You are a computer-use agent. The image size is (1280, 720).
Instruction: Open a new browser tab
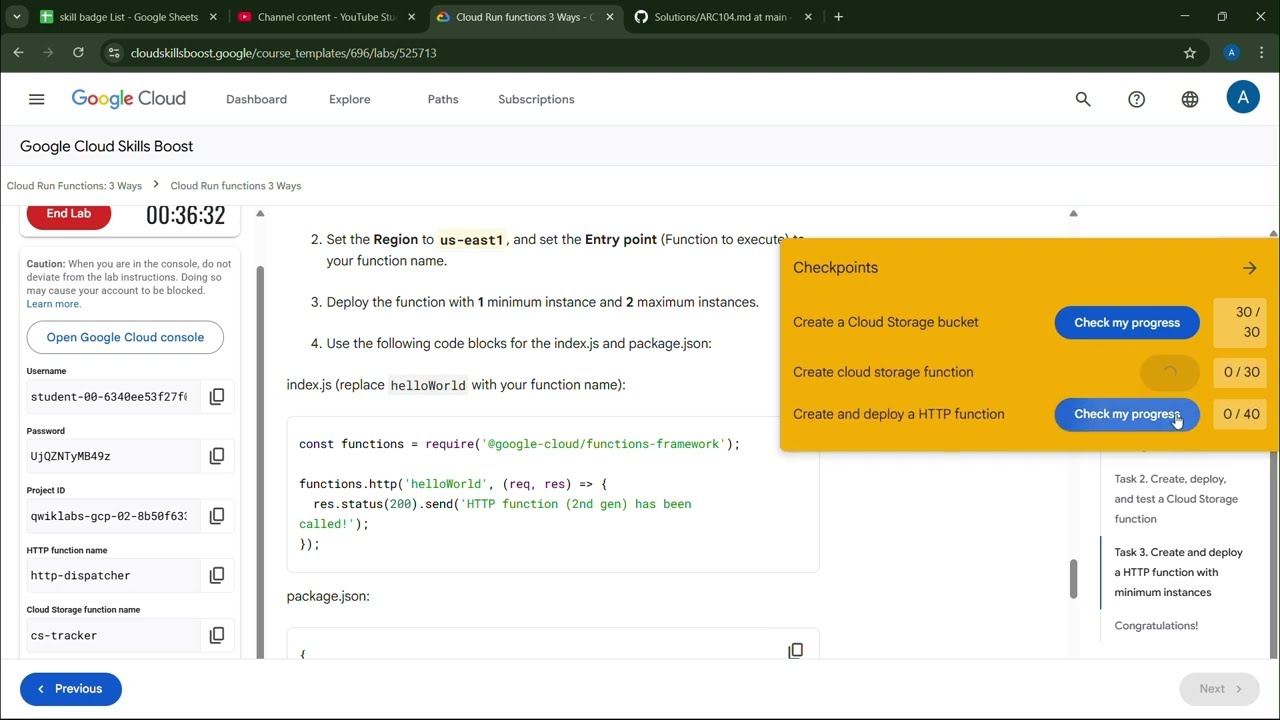coord(838,17)
